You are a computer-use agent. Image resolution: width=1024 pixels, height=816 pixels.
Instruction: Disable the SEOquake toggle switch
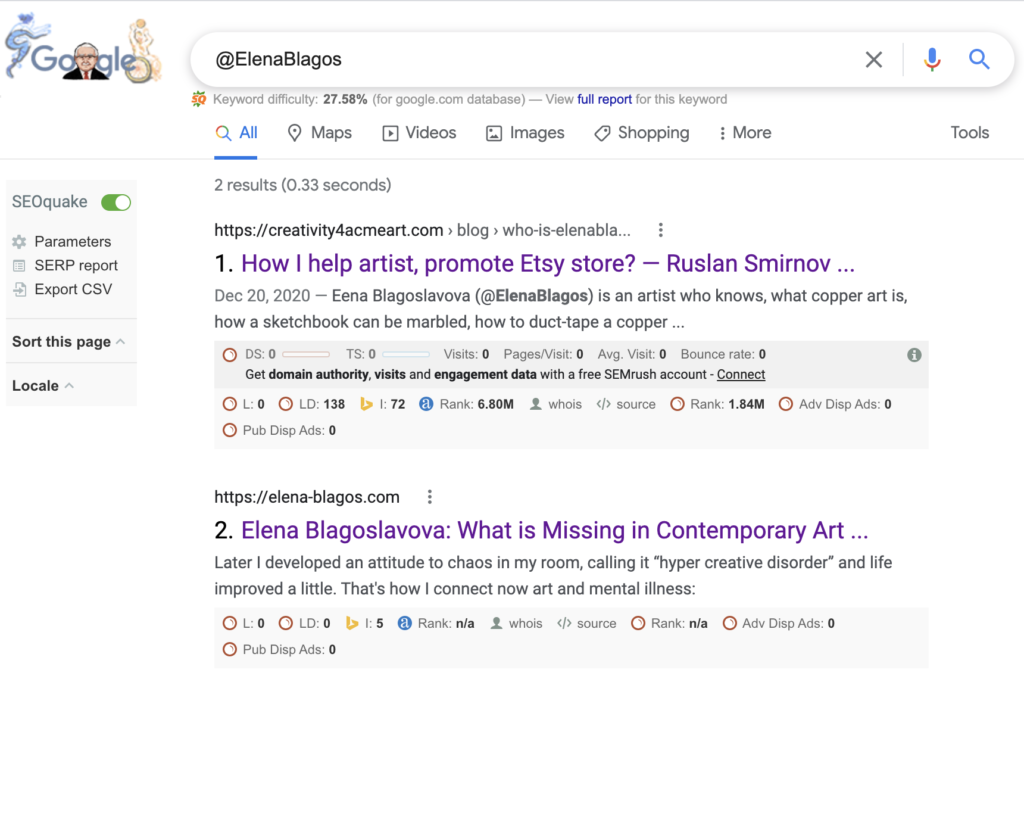click(x=116, y=202)
